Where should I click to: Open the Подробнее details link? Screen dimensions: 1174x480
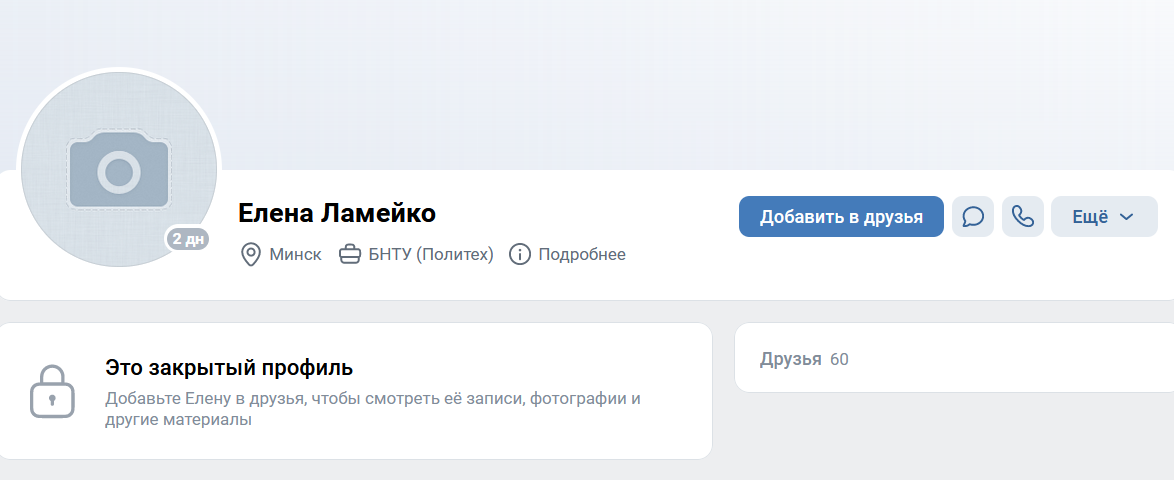coord(582,255)
